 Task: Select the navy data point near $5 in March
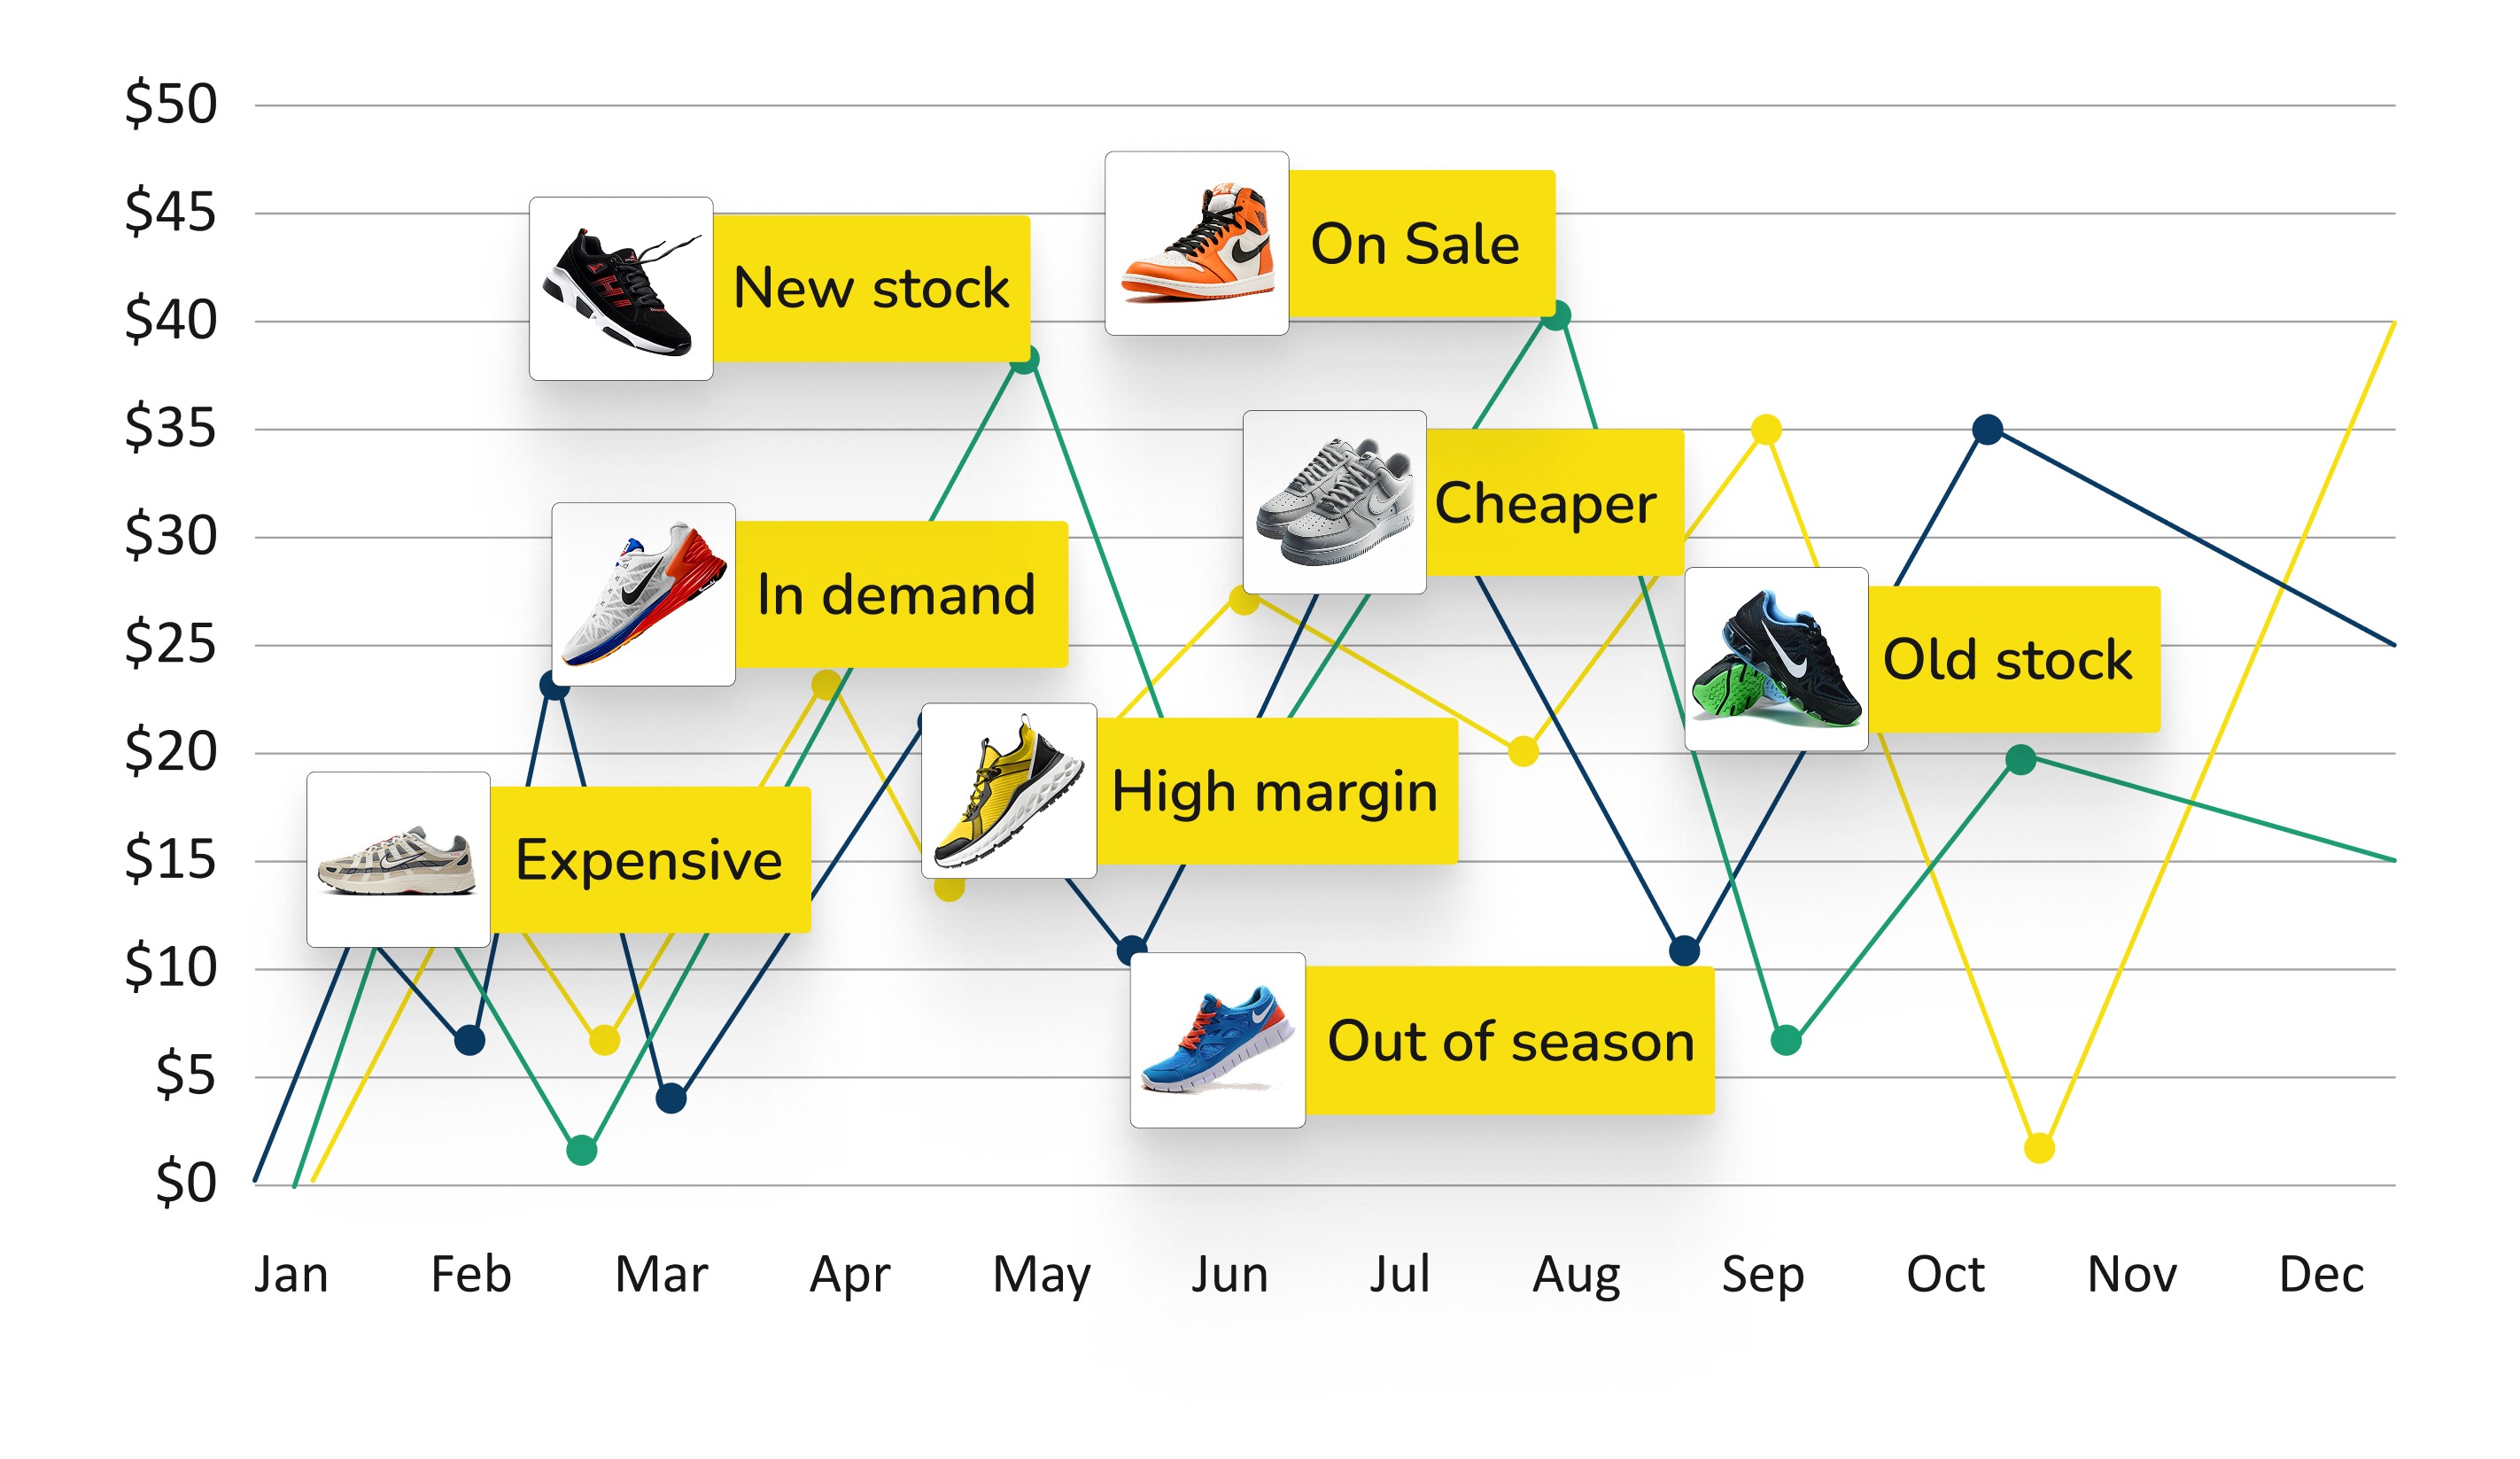tap(671, 1099)
